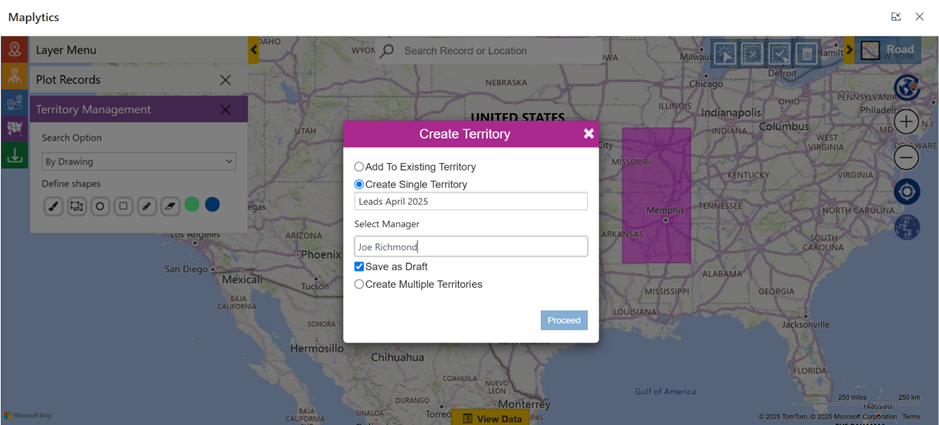Open the By Drawing search option dropdown
Viewport: 939px width, 425px height.
pos(138,161)
